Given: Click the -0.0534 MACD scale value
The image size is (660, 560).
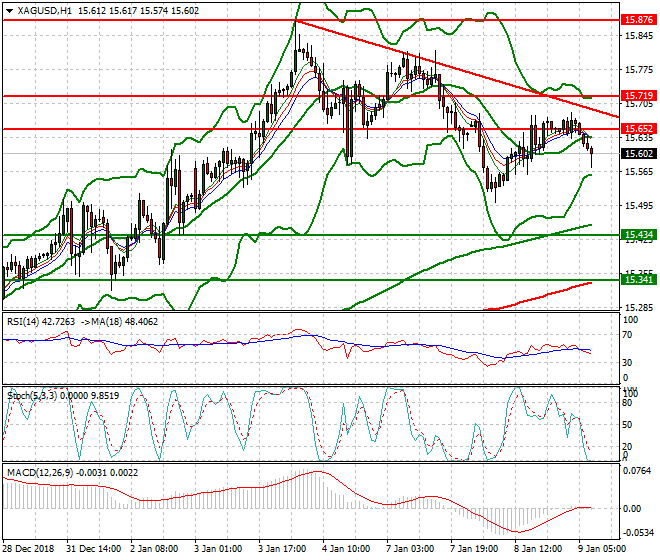Looking at the screenshot, I should point(638,533).
